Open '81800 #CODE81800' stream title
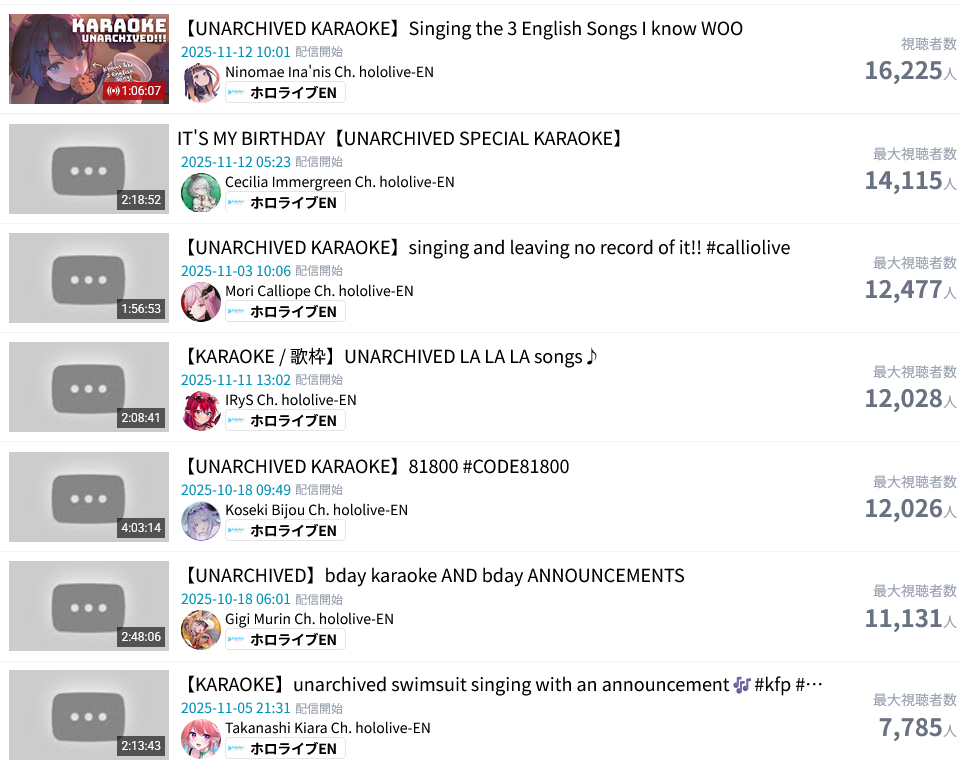The height and width of the screenshot is (765, 960). coord(376,467)
